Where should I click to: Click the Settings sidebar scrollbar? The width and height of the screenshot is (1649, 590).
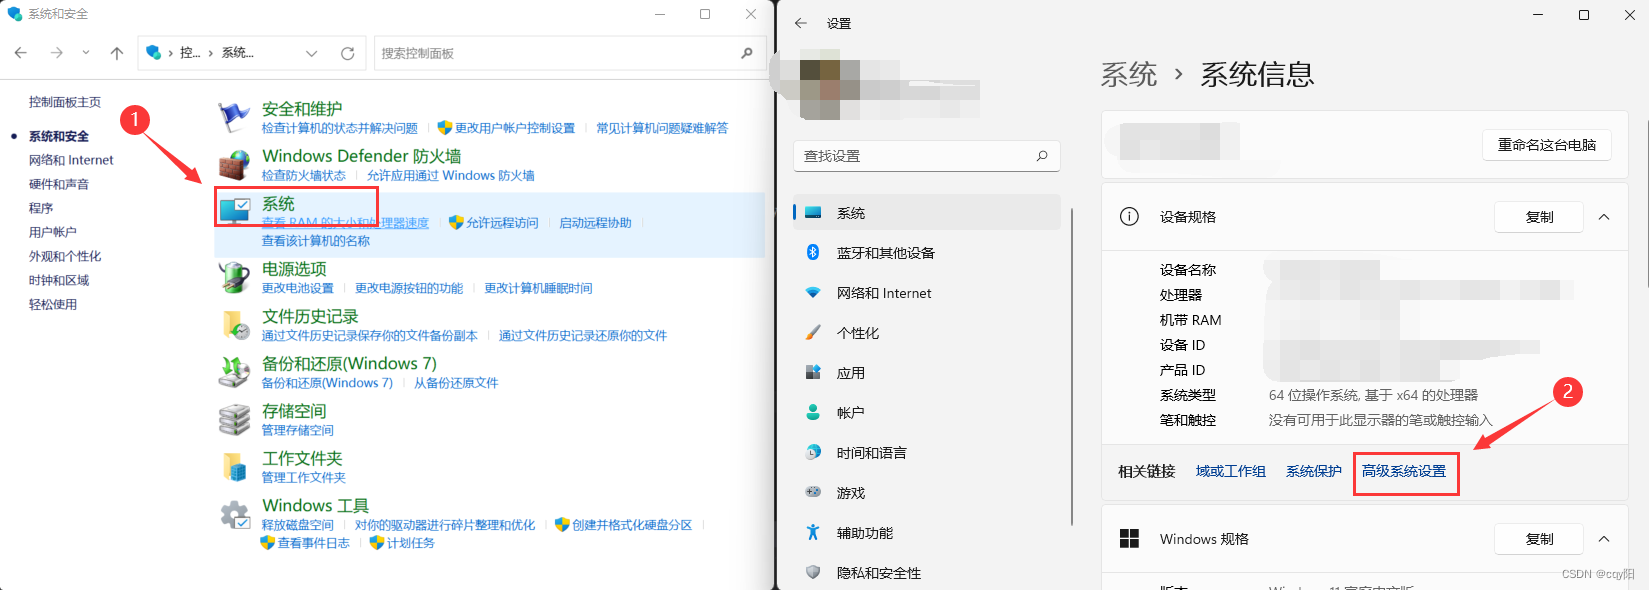click(x=1072, y=366)
